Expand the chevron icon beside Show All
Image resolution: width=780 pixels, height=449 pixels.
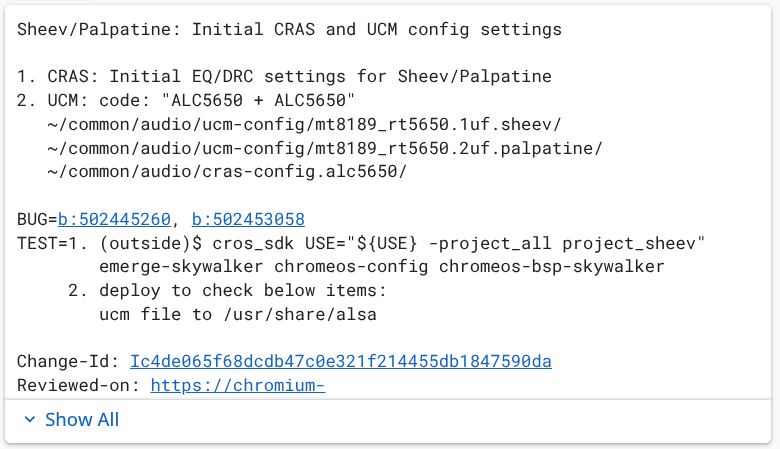(29, 420)
